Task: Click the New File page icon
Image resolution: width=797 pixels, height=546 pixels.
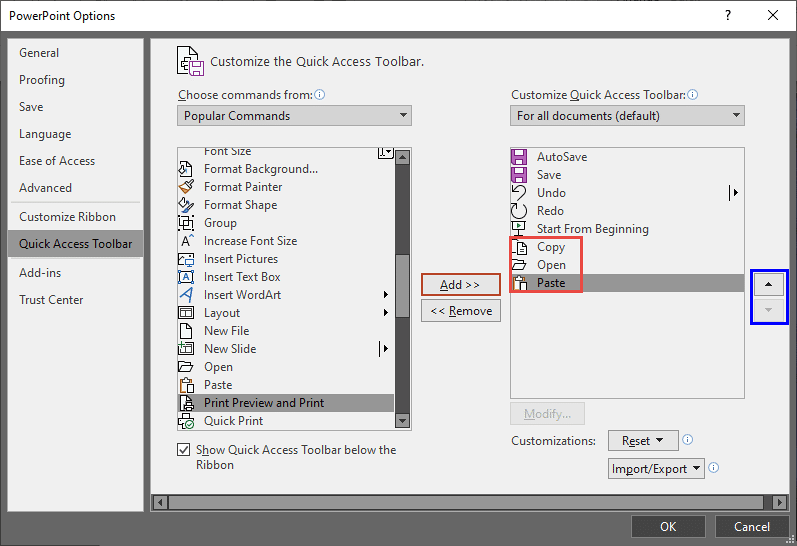Action: pos(186,331)
